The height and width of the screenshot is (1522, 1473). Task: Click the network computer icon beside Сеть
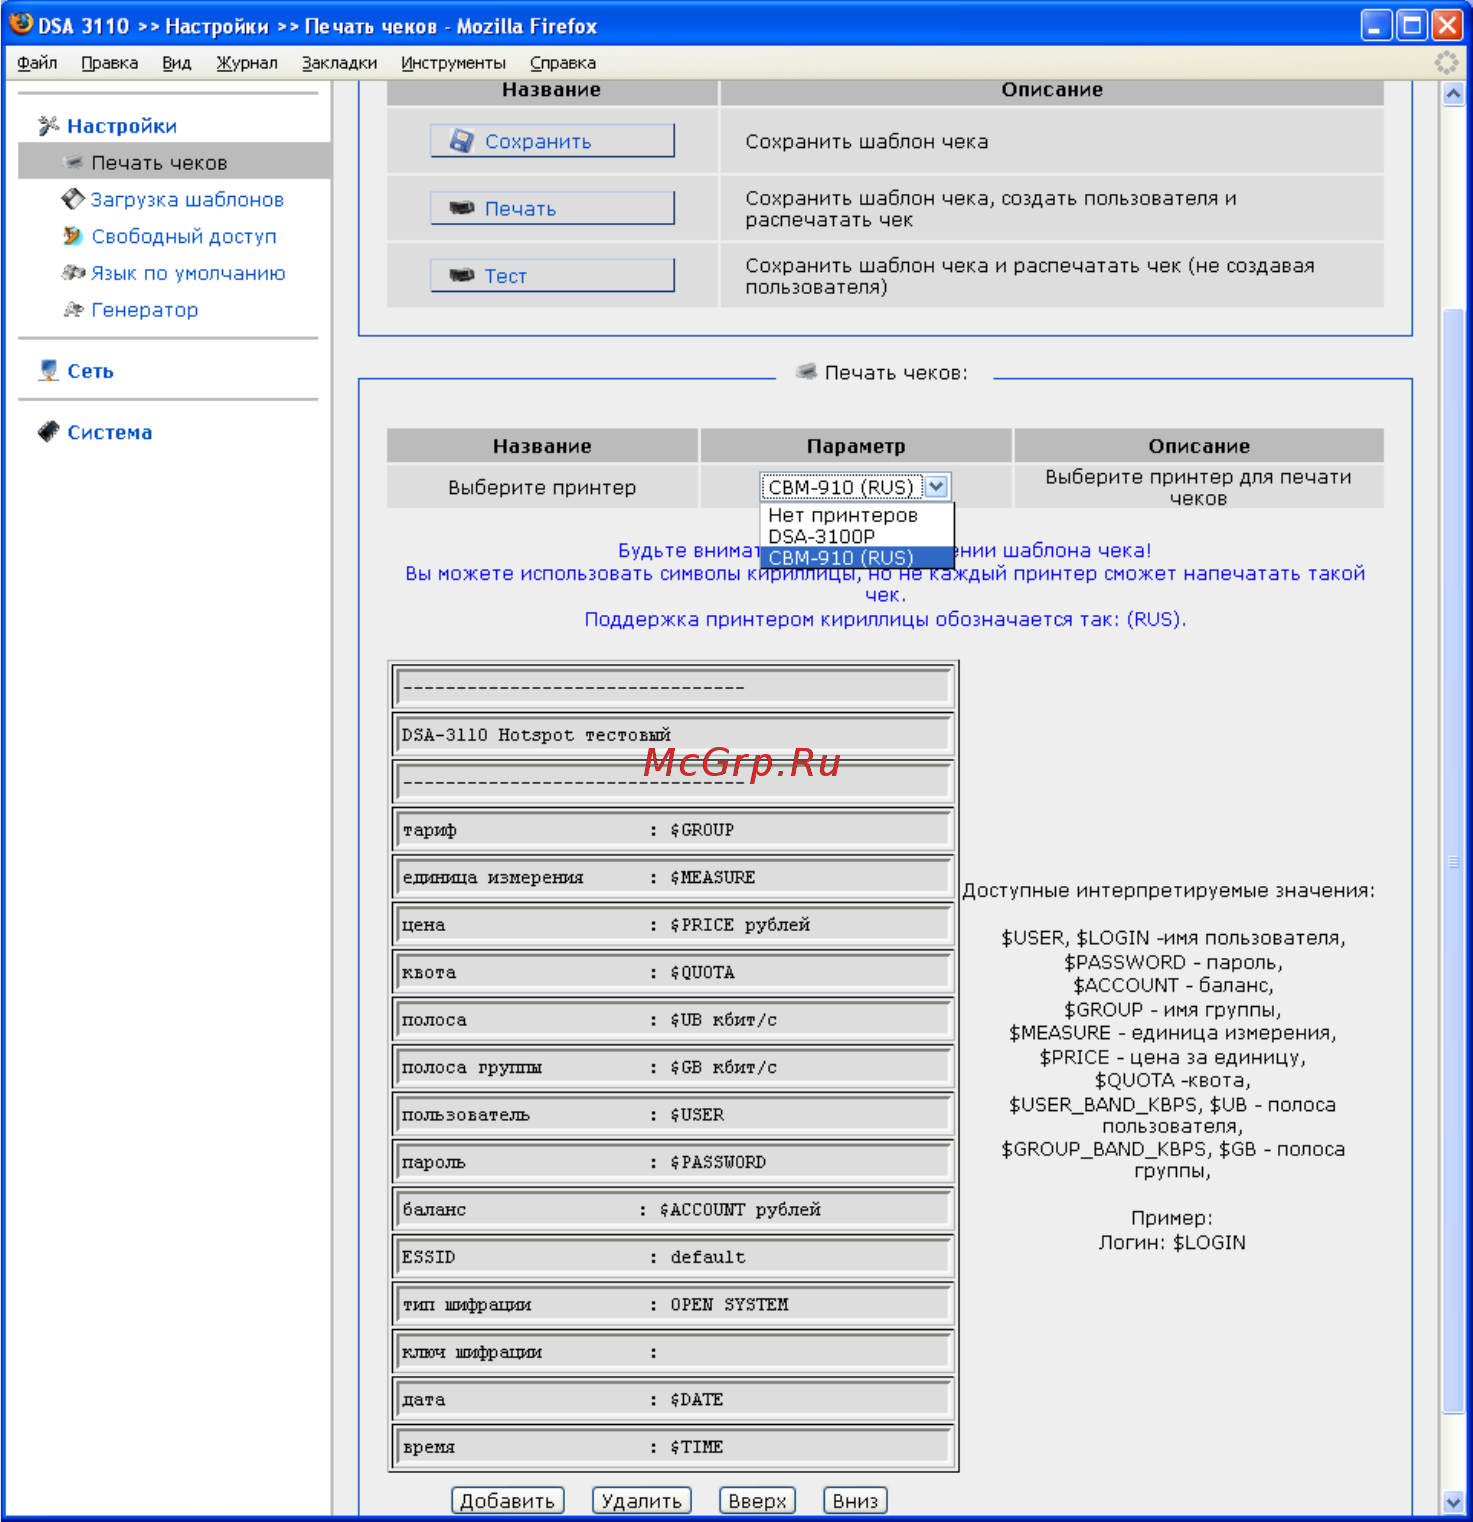tap(49, 371)
